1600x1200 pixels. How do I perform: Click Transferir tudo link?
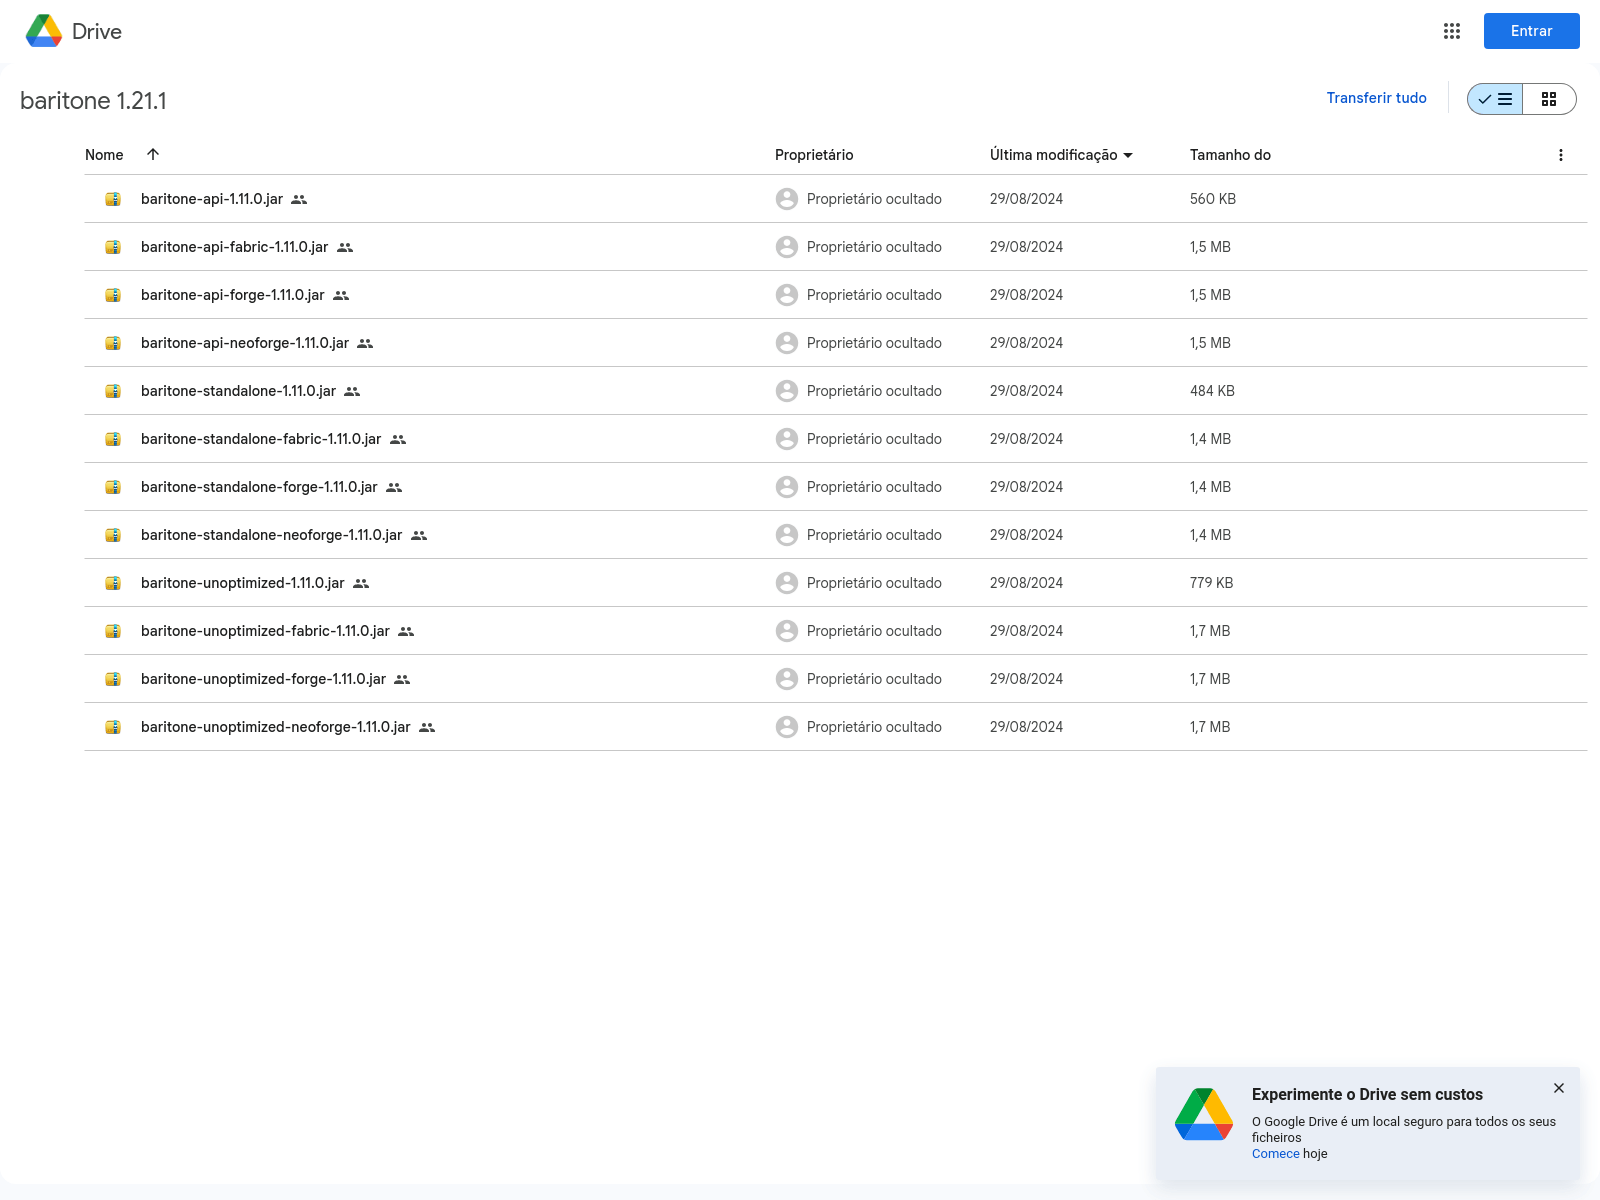[x=1376, y=98]
